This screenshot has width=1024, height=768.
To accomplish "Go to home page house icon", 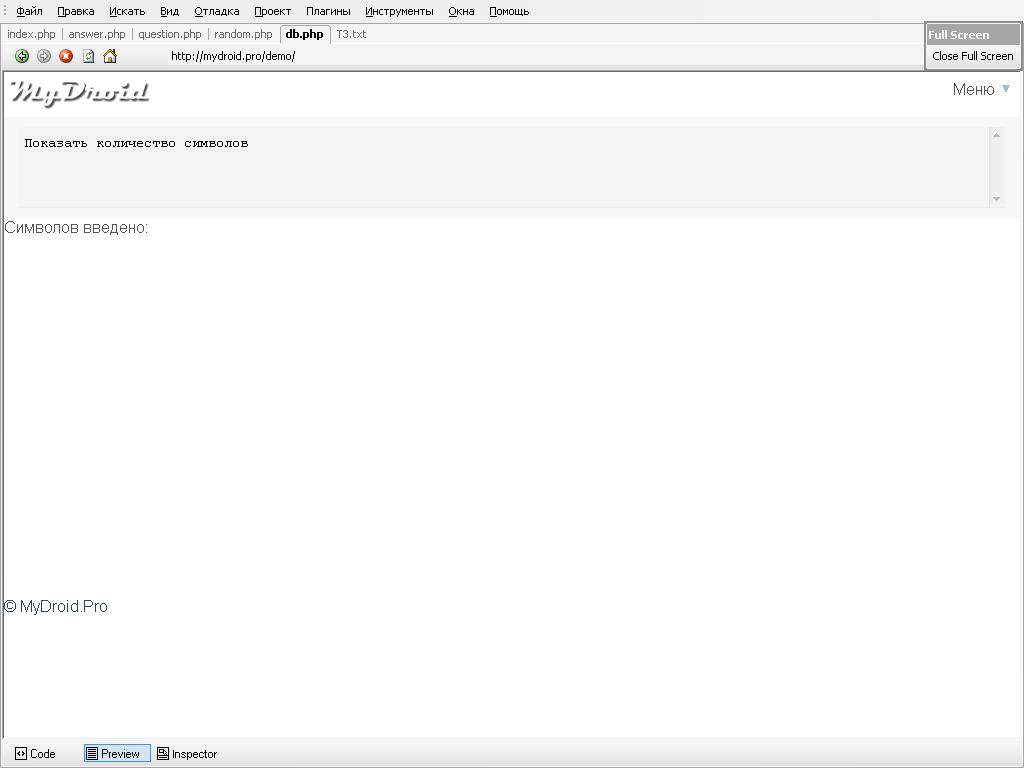I will 110,56.
